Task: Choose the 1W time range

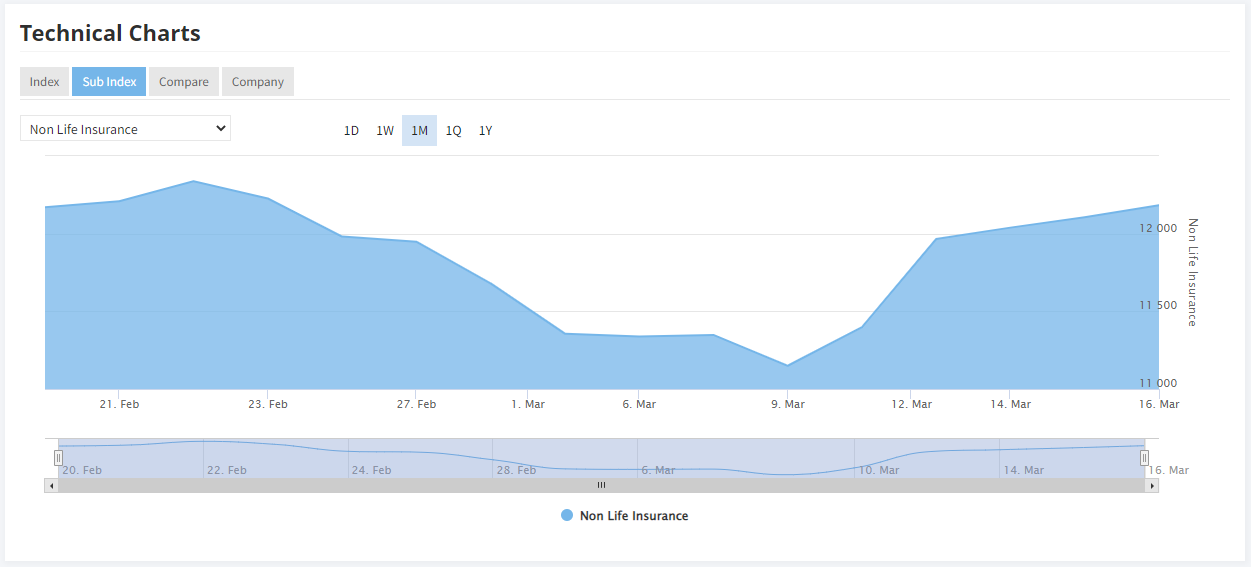Action: [385, 131]
